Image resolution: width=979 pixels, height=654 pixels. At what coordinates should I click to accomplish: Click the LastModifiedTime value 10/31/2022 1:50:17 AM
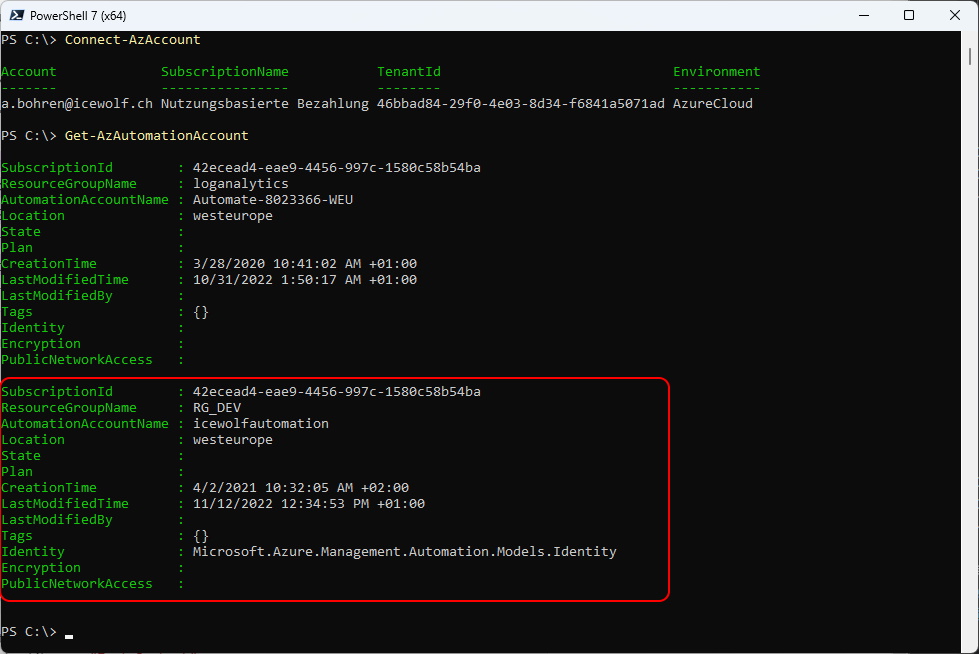[x=305, y=280]
